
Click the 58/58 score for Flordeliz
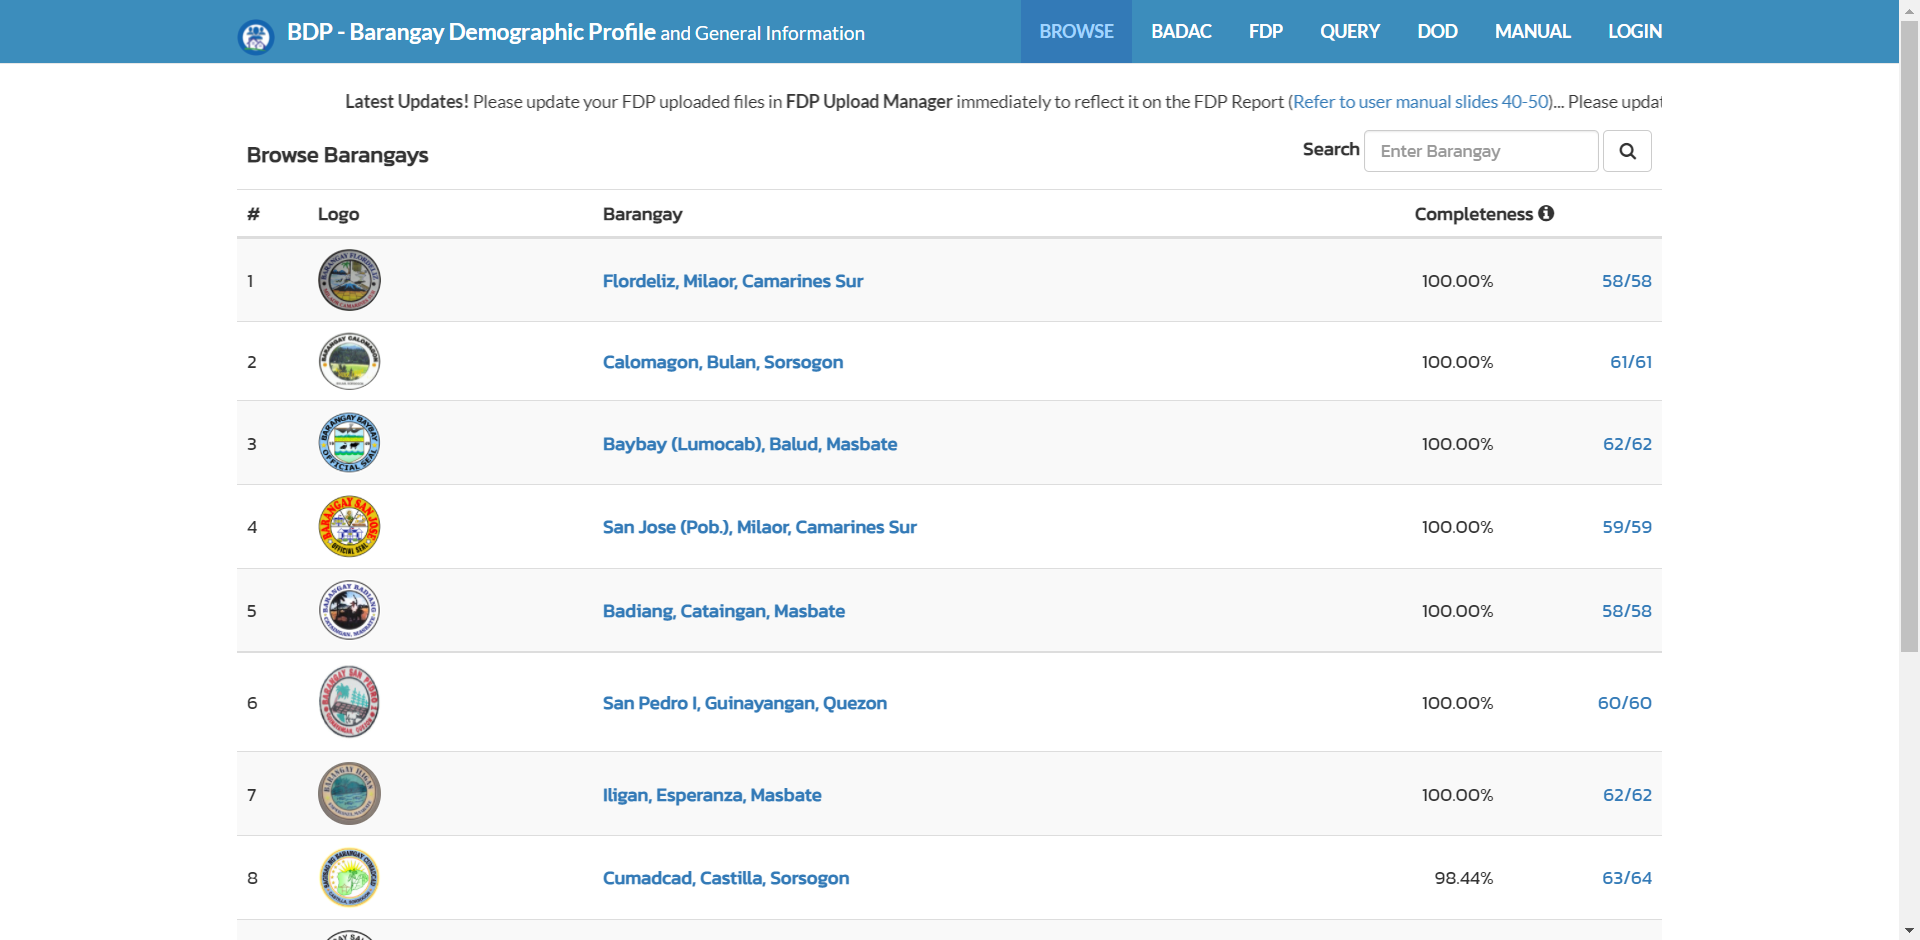(1627, 281)
